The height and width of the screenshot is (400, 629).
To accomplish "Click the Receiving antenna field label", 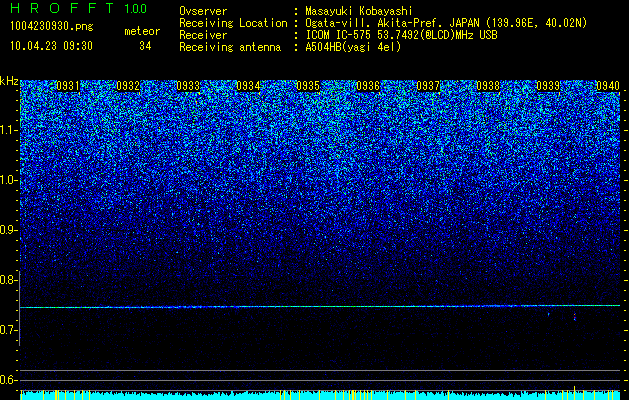I will [x=230, y=47].
